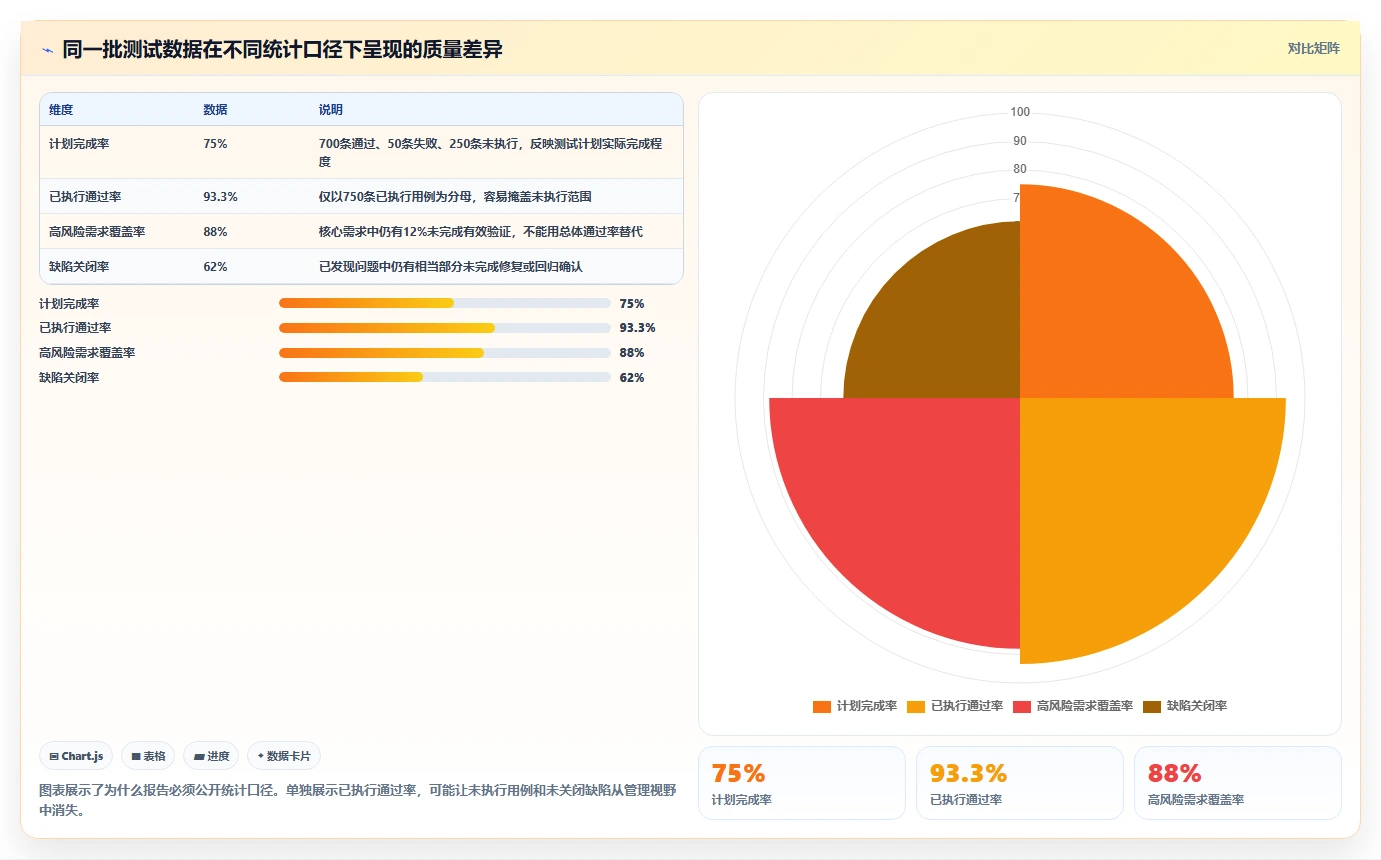Click the 缺陷关闭率 label left of its progress bar

[x=69, y=378]
